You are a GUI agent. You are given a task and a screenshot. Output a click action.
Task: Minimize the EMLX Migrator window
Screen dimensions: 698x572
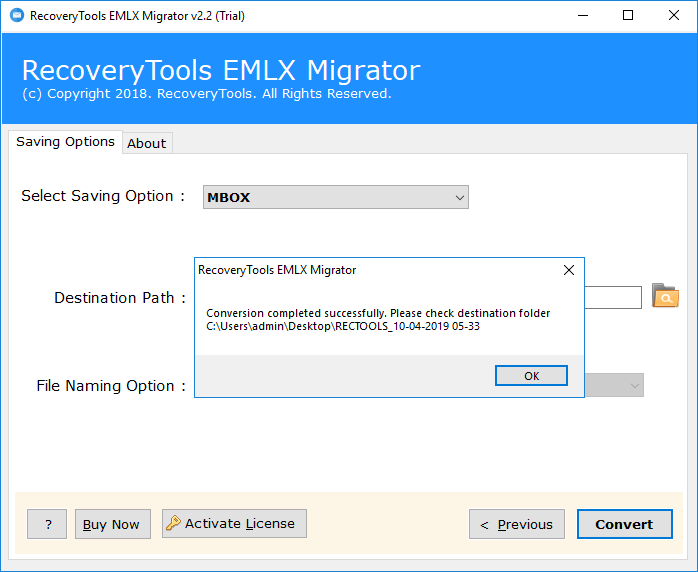click(x=583, y=16)
